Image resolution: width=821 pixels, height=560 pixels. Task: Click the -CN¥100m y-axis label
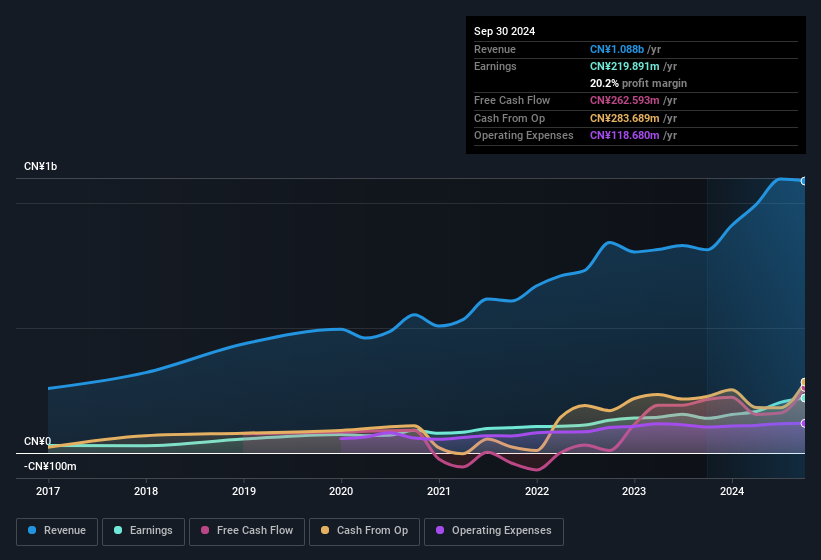coord(50,466)
